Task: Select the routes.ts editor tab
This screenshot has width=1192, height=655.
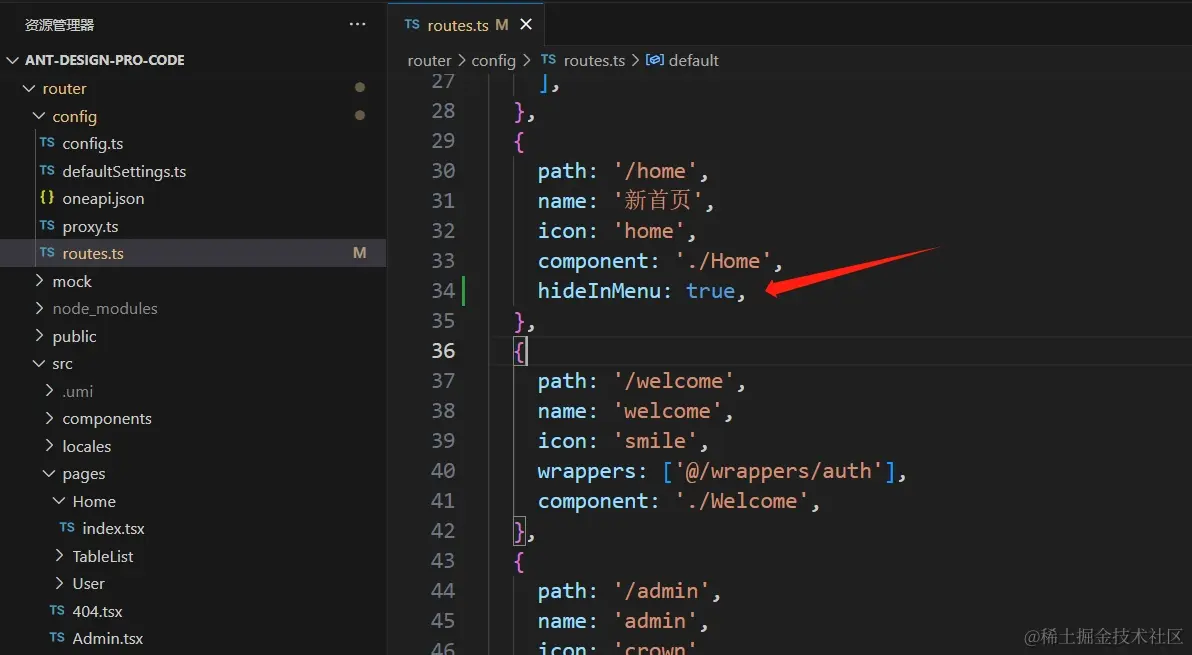Action: pos(466,24)
